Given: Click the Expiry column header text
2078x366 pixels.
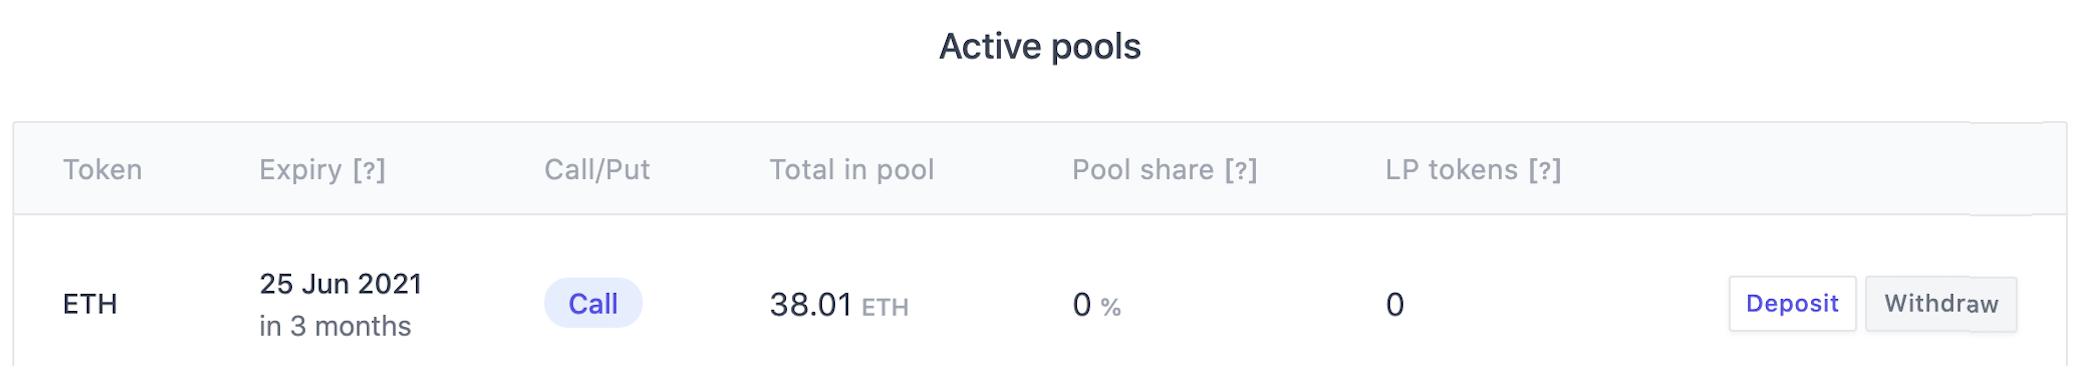Looking at the screenshot, I should click(x=300, y=170).
